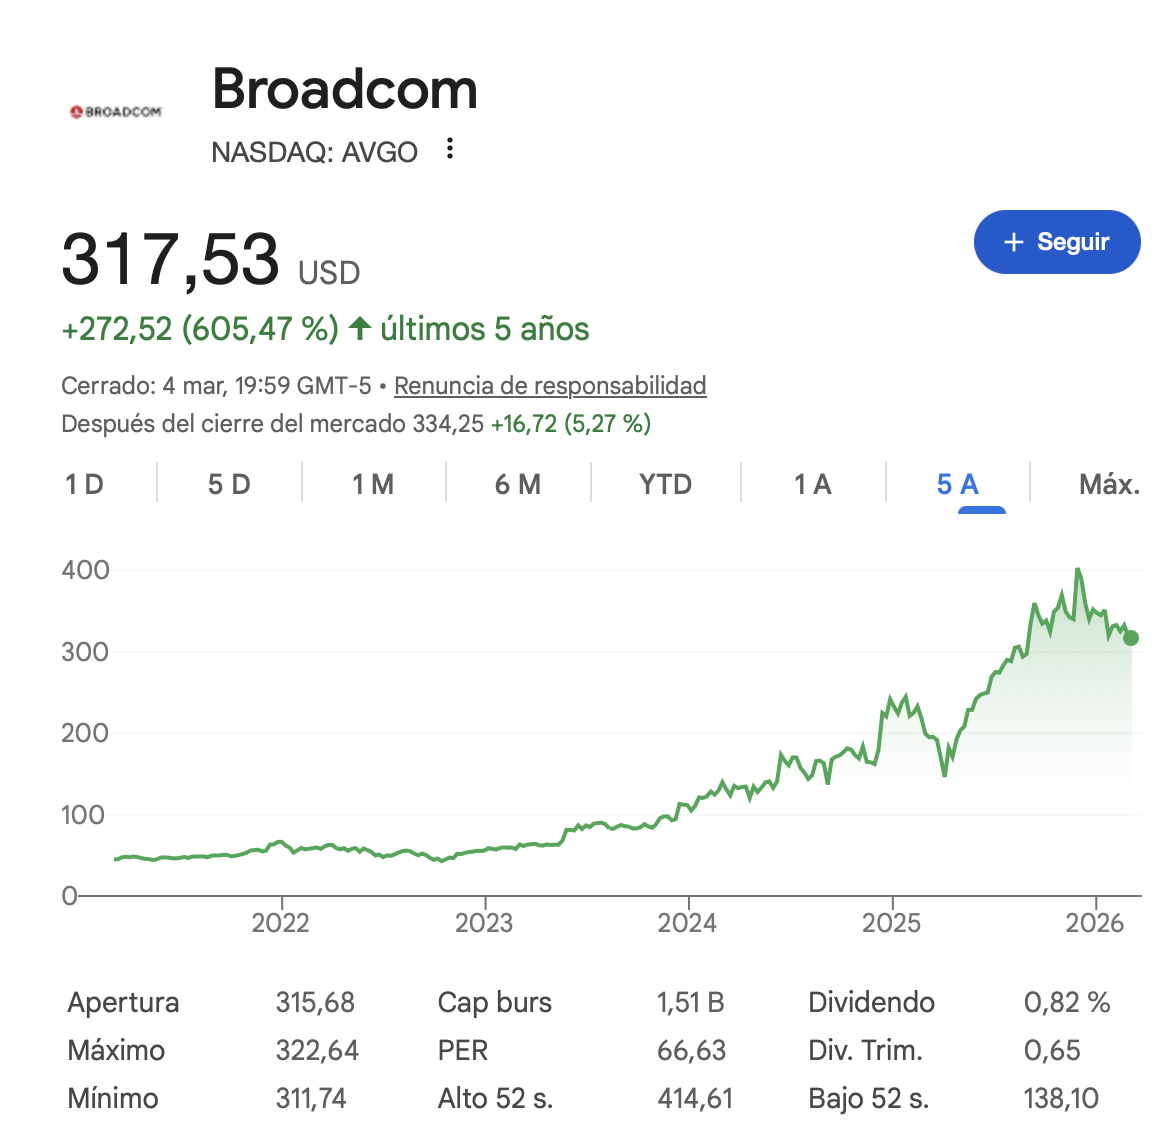Select the 1 A yearly range tab

pos(813,485)
